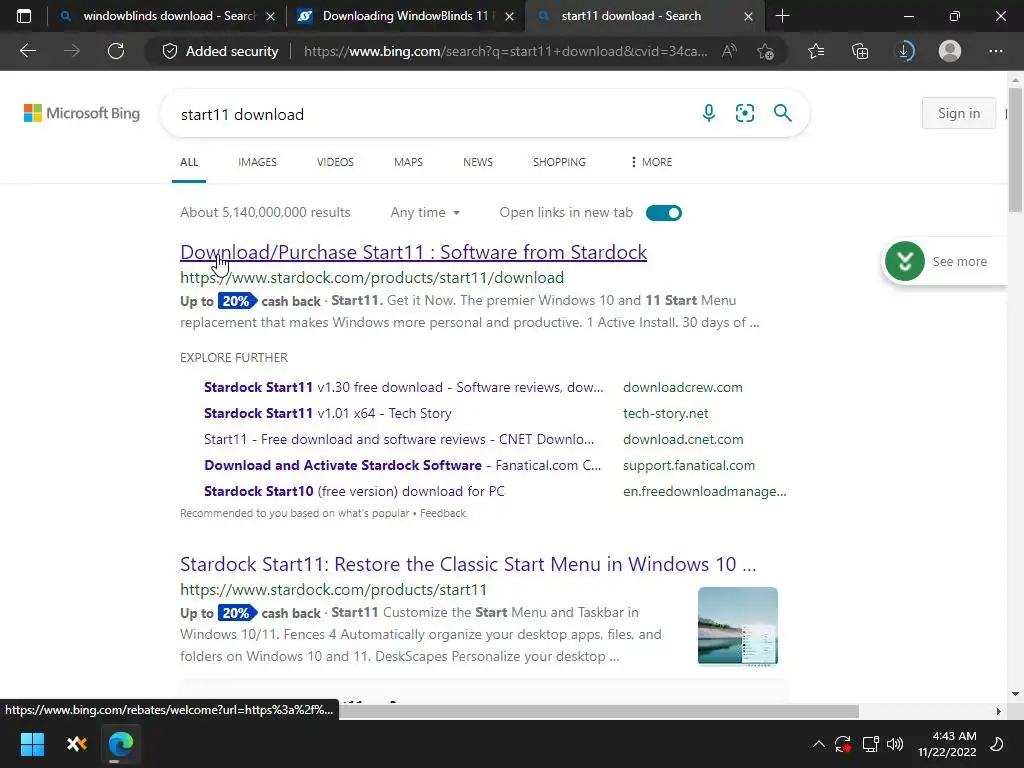Open the tab actions menu icon
This screenshot has width=1024, height=768.
click(24, 16)
